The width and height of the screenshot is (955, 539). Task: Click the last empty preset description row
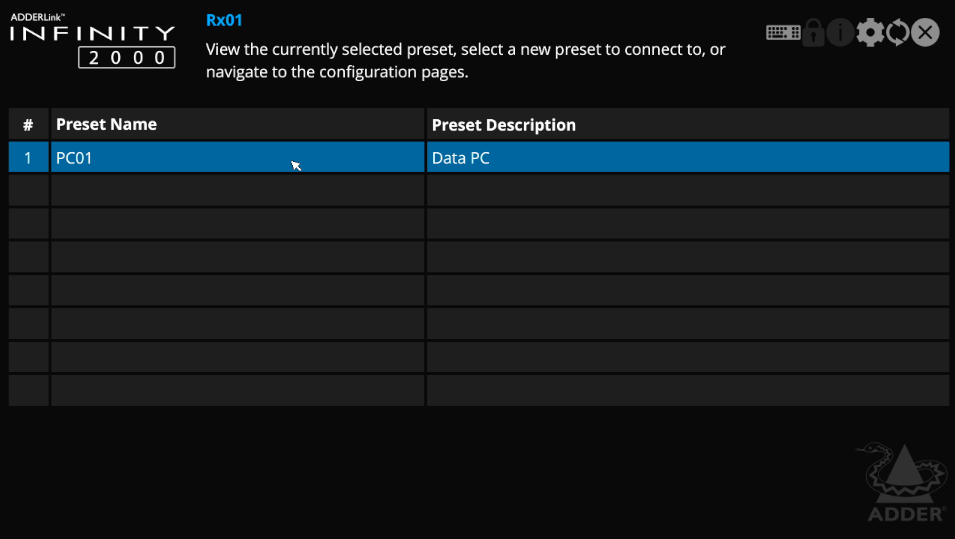pyautogui.click(x=687, y=390)
